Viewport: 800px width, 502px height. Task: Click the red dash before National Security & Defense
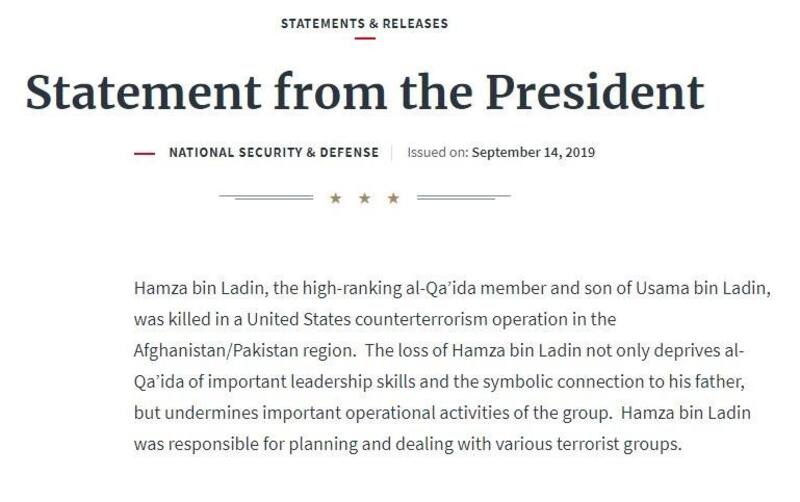coord(144,154)
